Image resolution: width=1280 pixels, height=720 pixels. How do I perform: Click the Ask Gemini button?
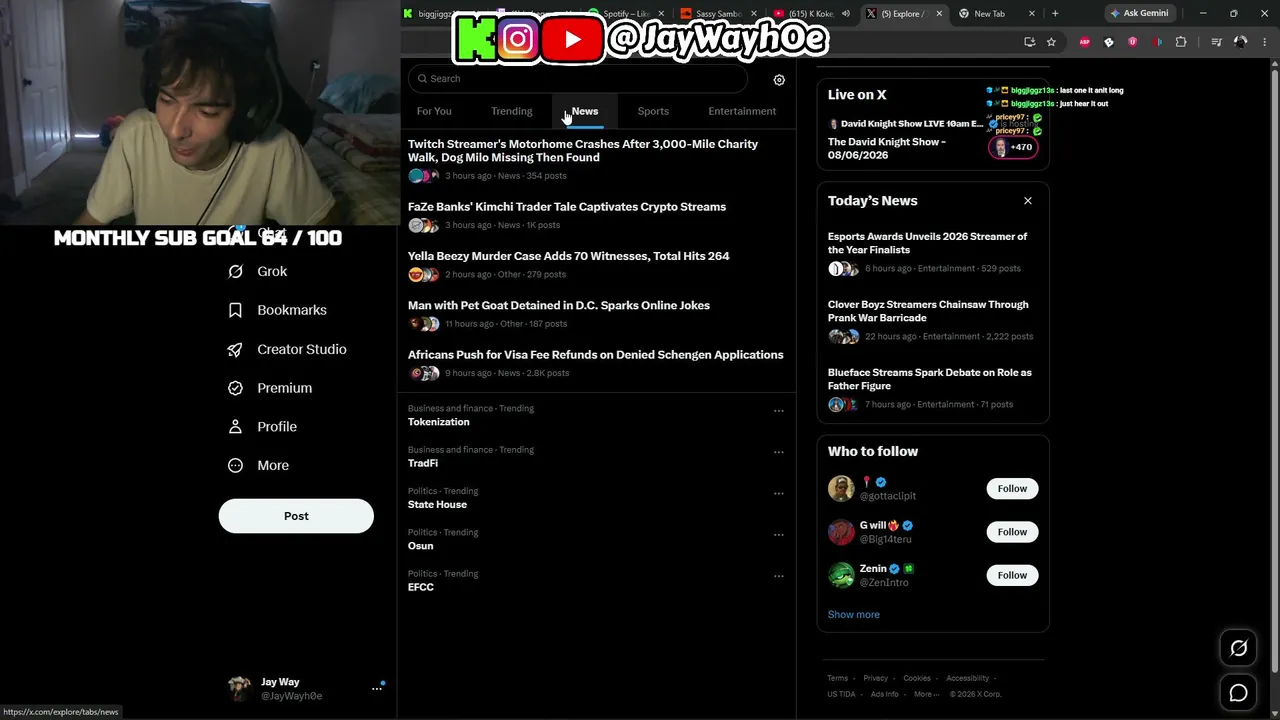coord(1138,14)
